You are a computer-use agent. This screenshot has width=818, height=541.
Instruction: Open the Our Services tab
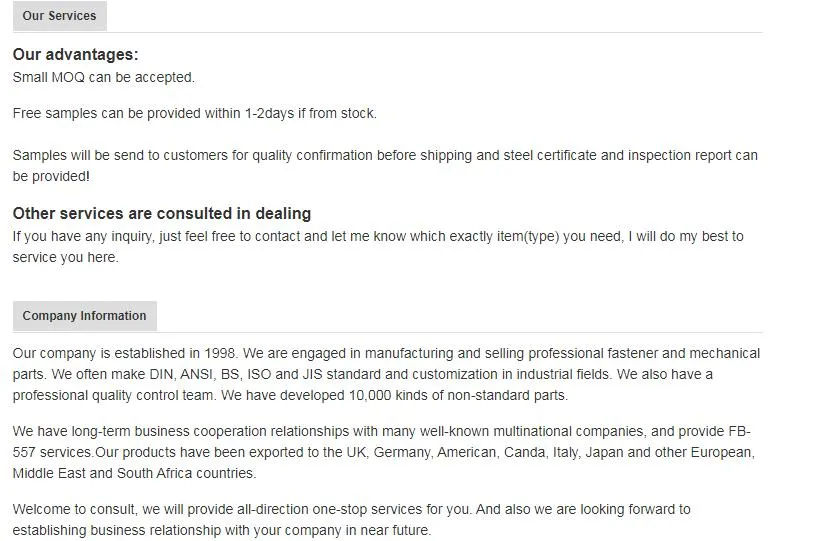point(59,16)
